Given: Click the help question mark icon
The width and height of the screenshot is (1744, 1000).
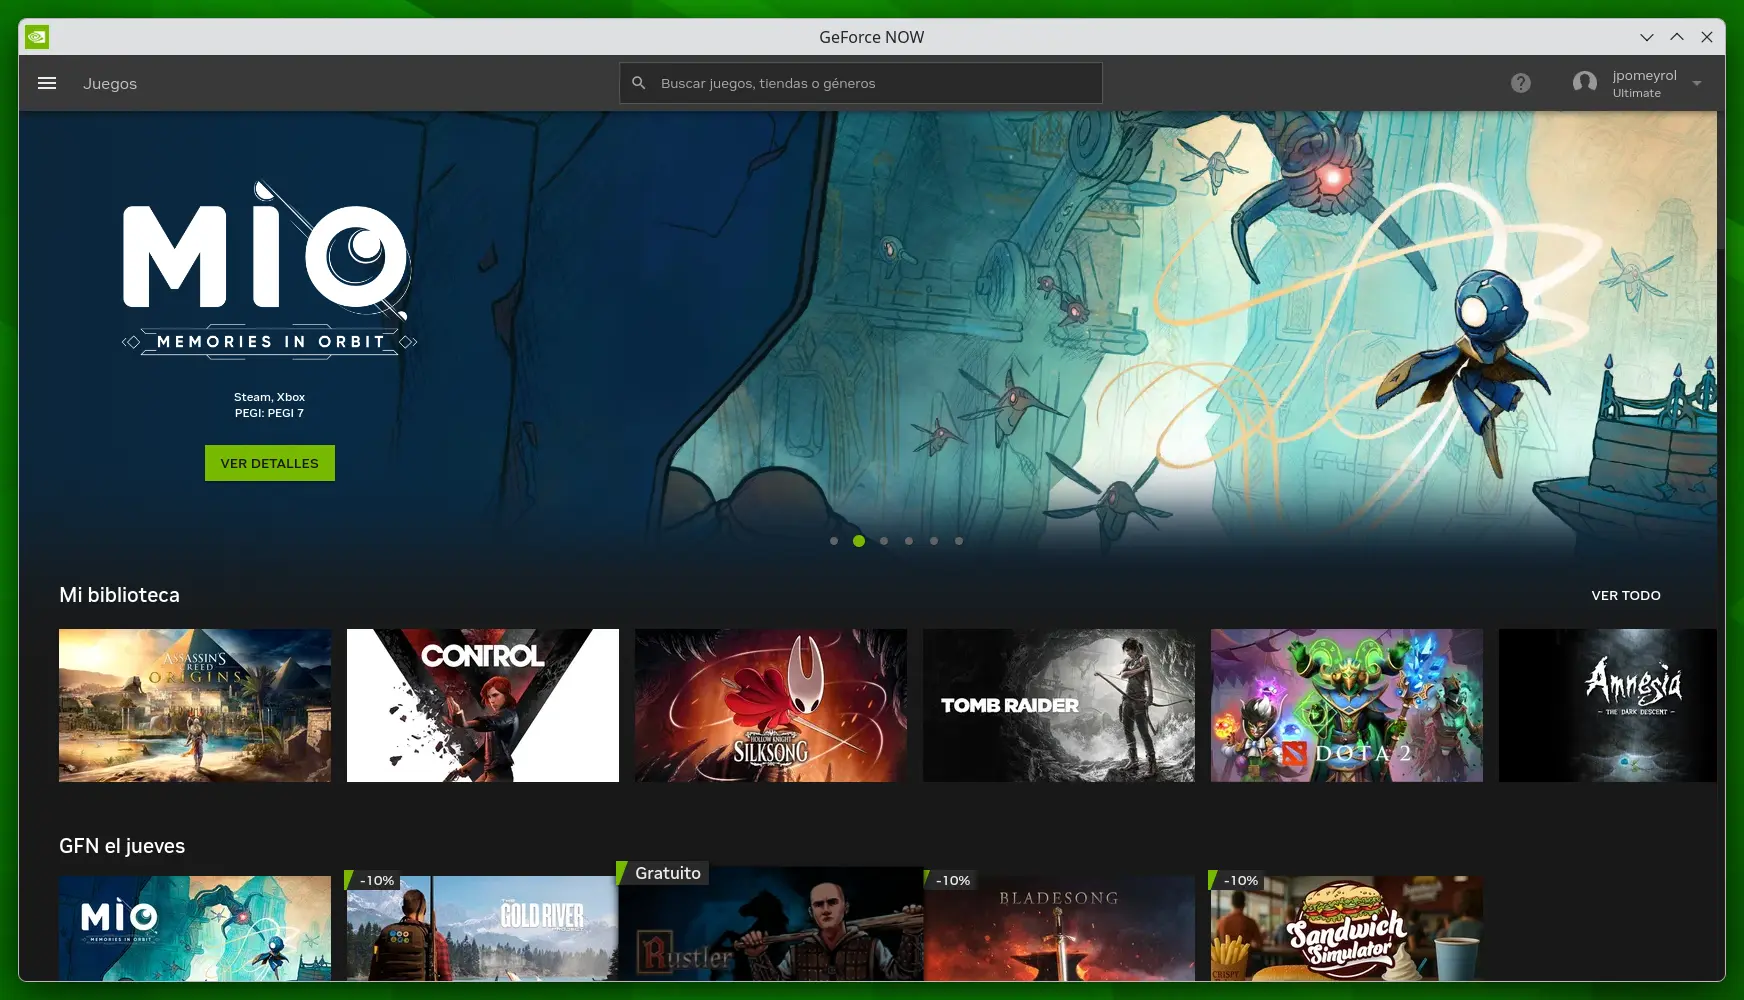Looking at the screenshot, I should (x=1520, y=83).
